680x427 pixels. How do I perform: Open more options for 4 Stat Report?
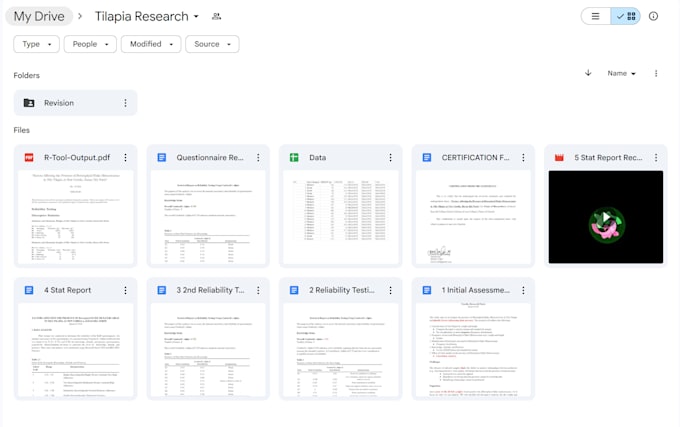125,290
